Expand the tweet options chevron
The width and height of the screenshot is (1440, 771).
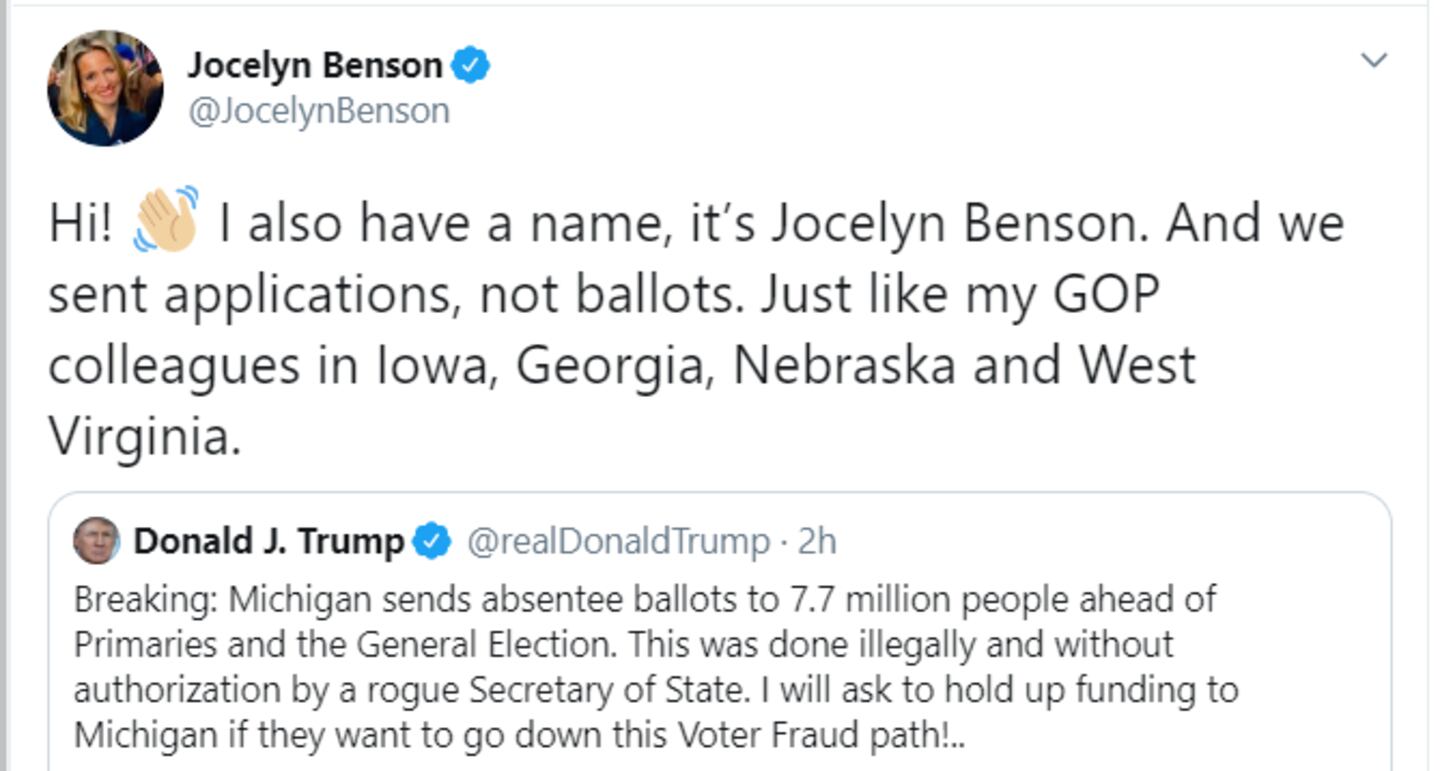coord(1375,61)
